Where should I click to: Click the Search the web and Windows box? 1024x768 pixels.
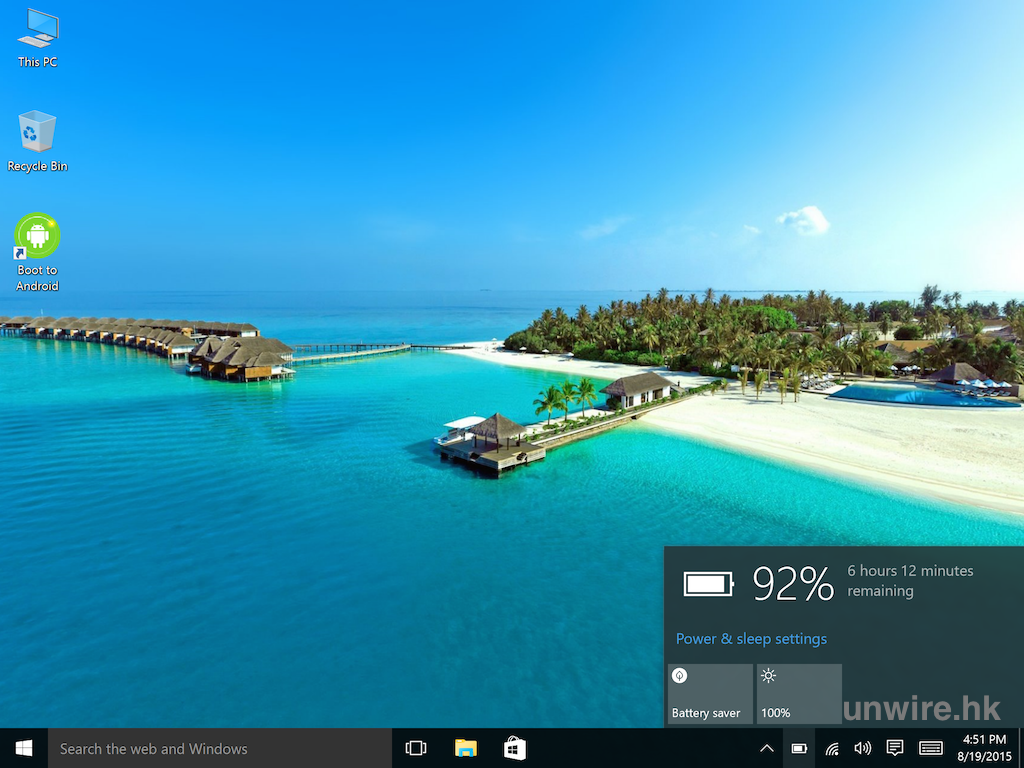[x=220, y=748]
